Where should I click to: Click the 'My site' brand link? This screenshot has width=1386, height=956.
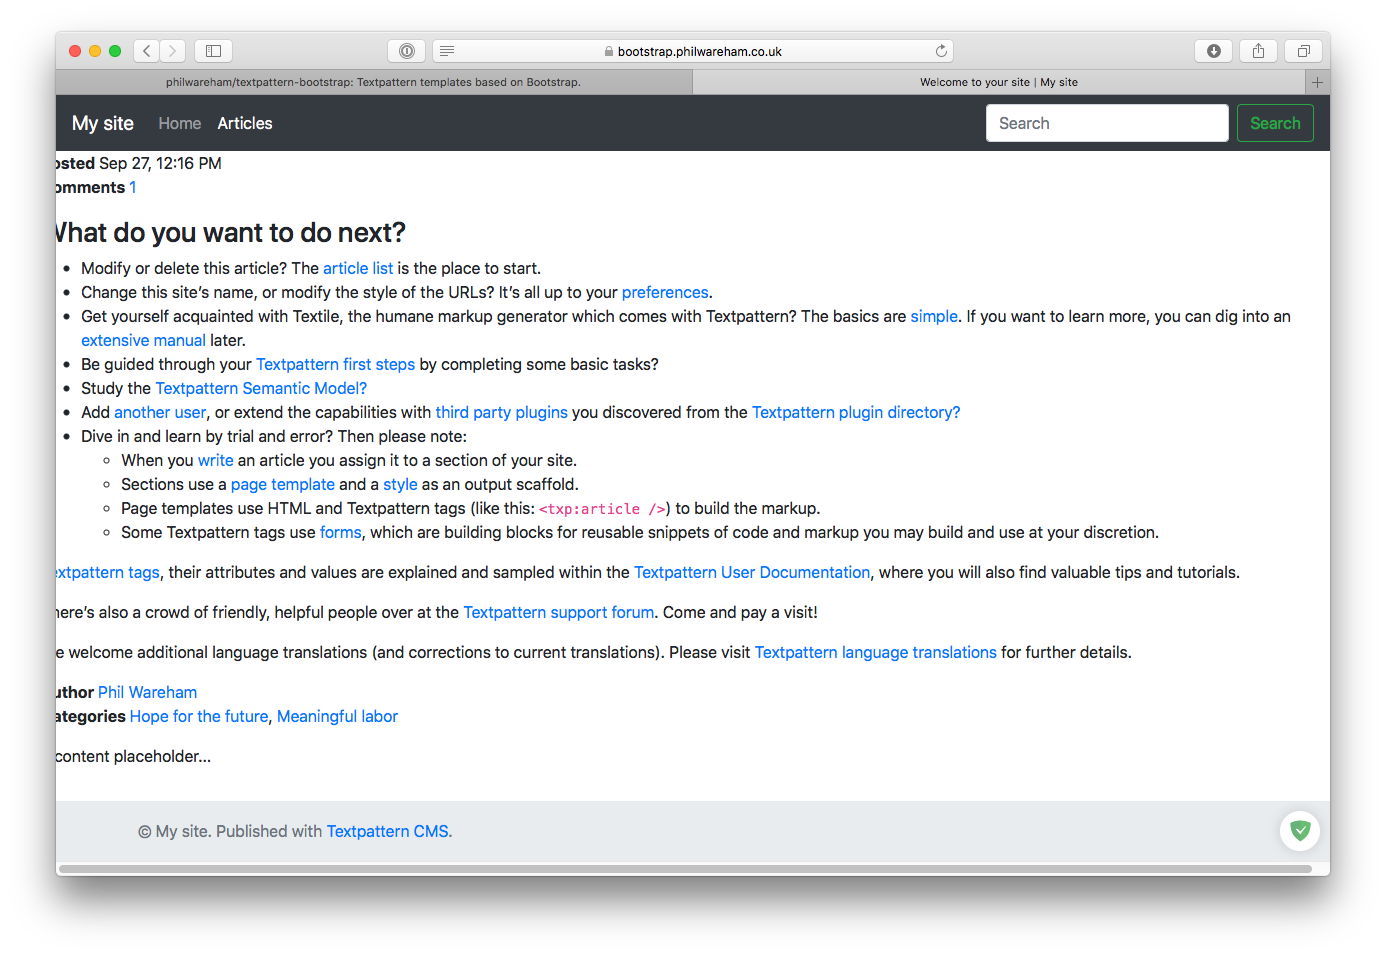(103, 123)
